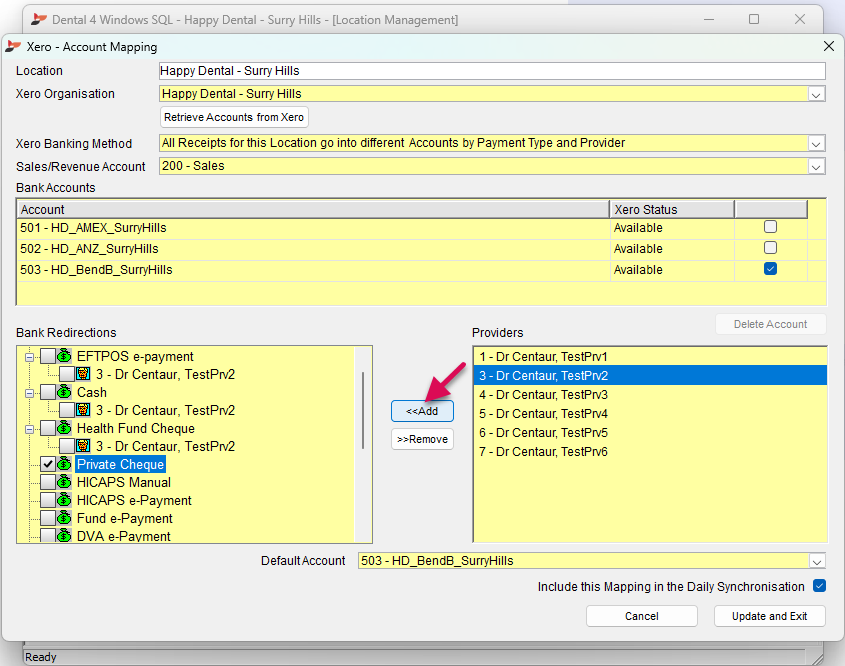Select the Private Cheque tree label

(120, 464)
